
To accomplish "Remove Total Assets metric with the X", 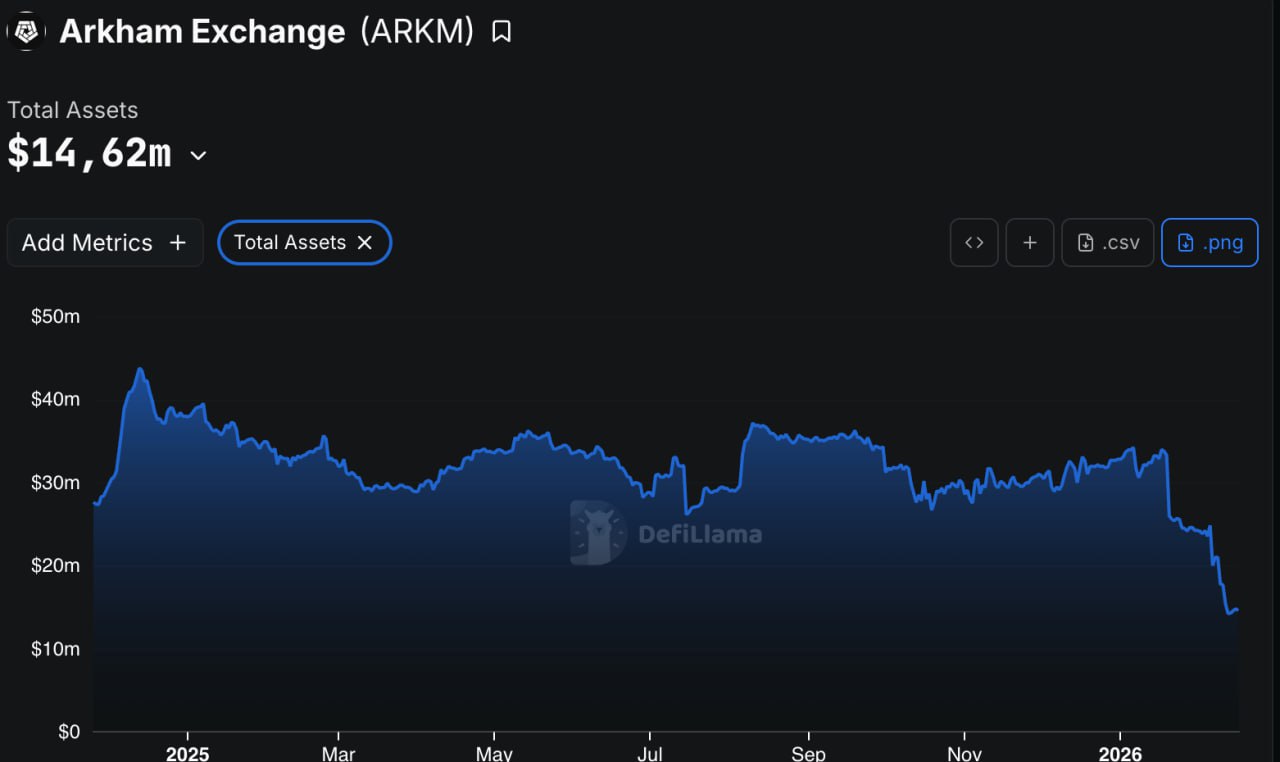I will (365, 243).
